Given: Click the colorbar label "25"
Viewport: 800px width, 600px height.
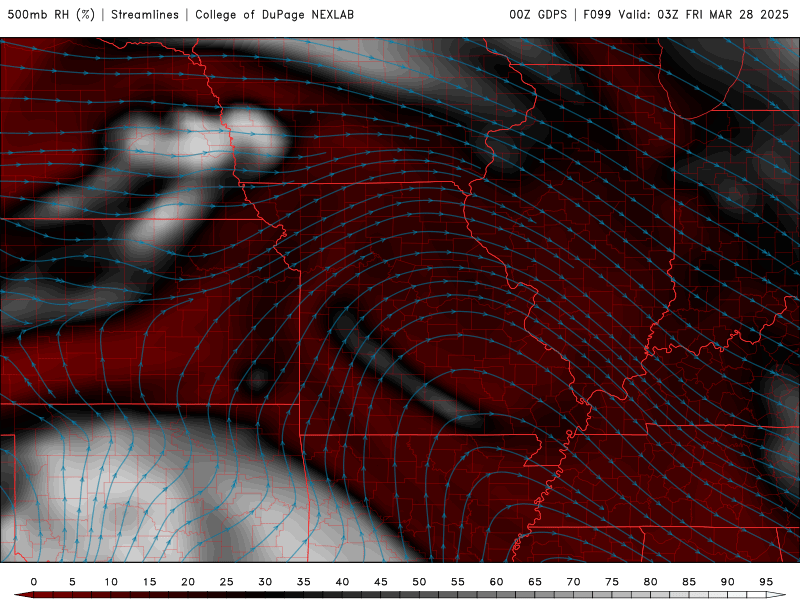Looking at the screenshot, I should tap(227, 582).
